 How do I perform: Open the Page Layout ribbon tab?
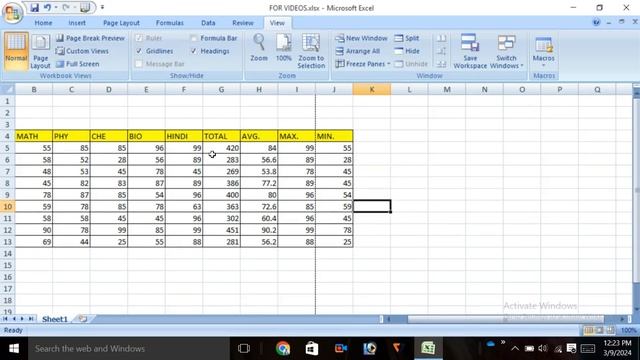click(x=121, y=23)
